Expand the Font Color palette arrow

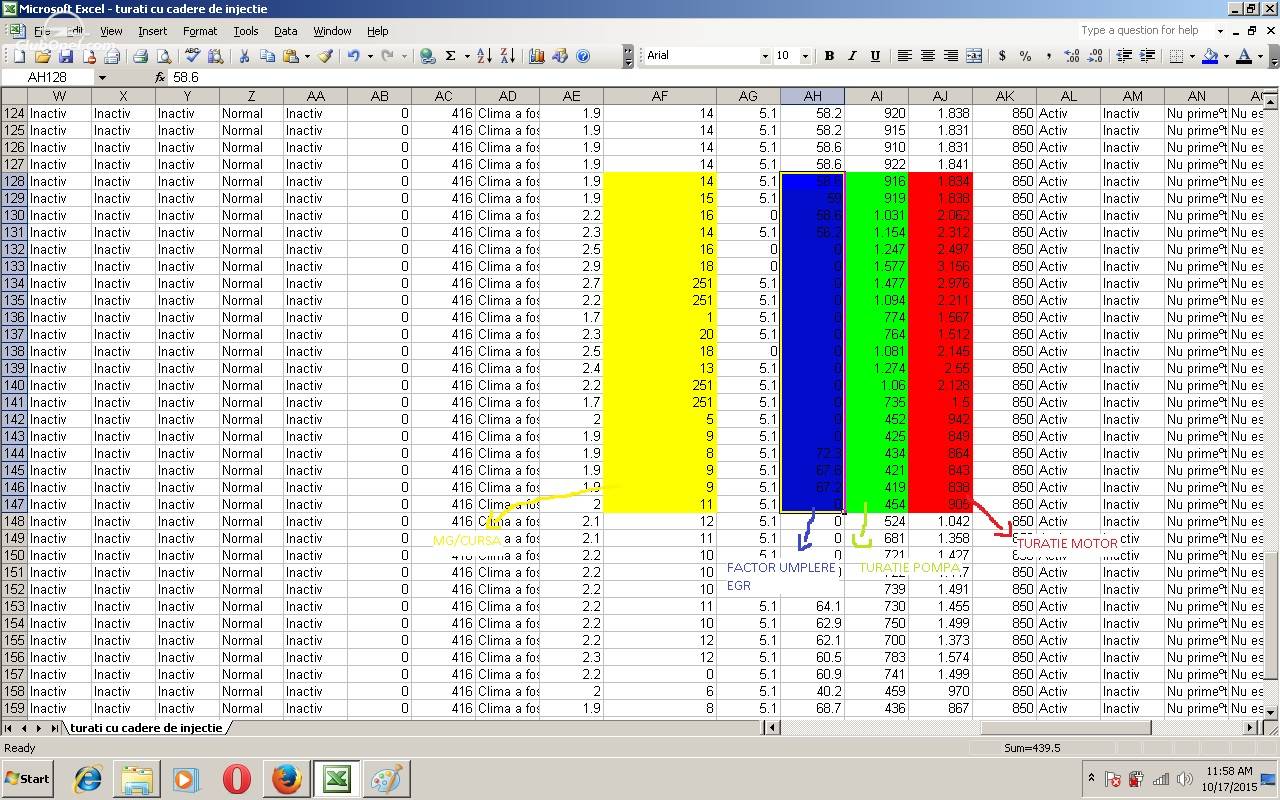pos(1260,56)
